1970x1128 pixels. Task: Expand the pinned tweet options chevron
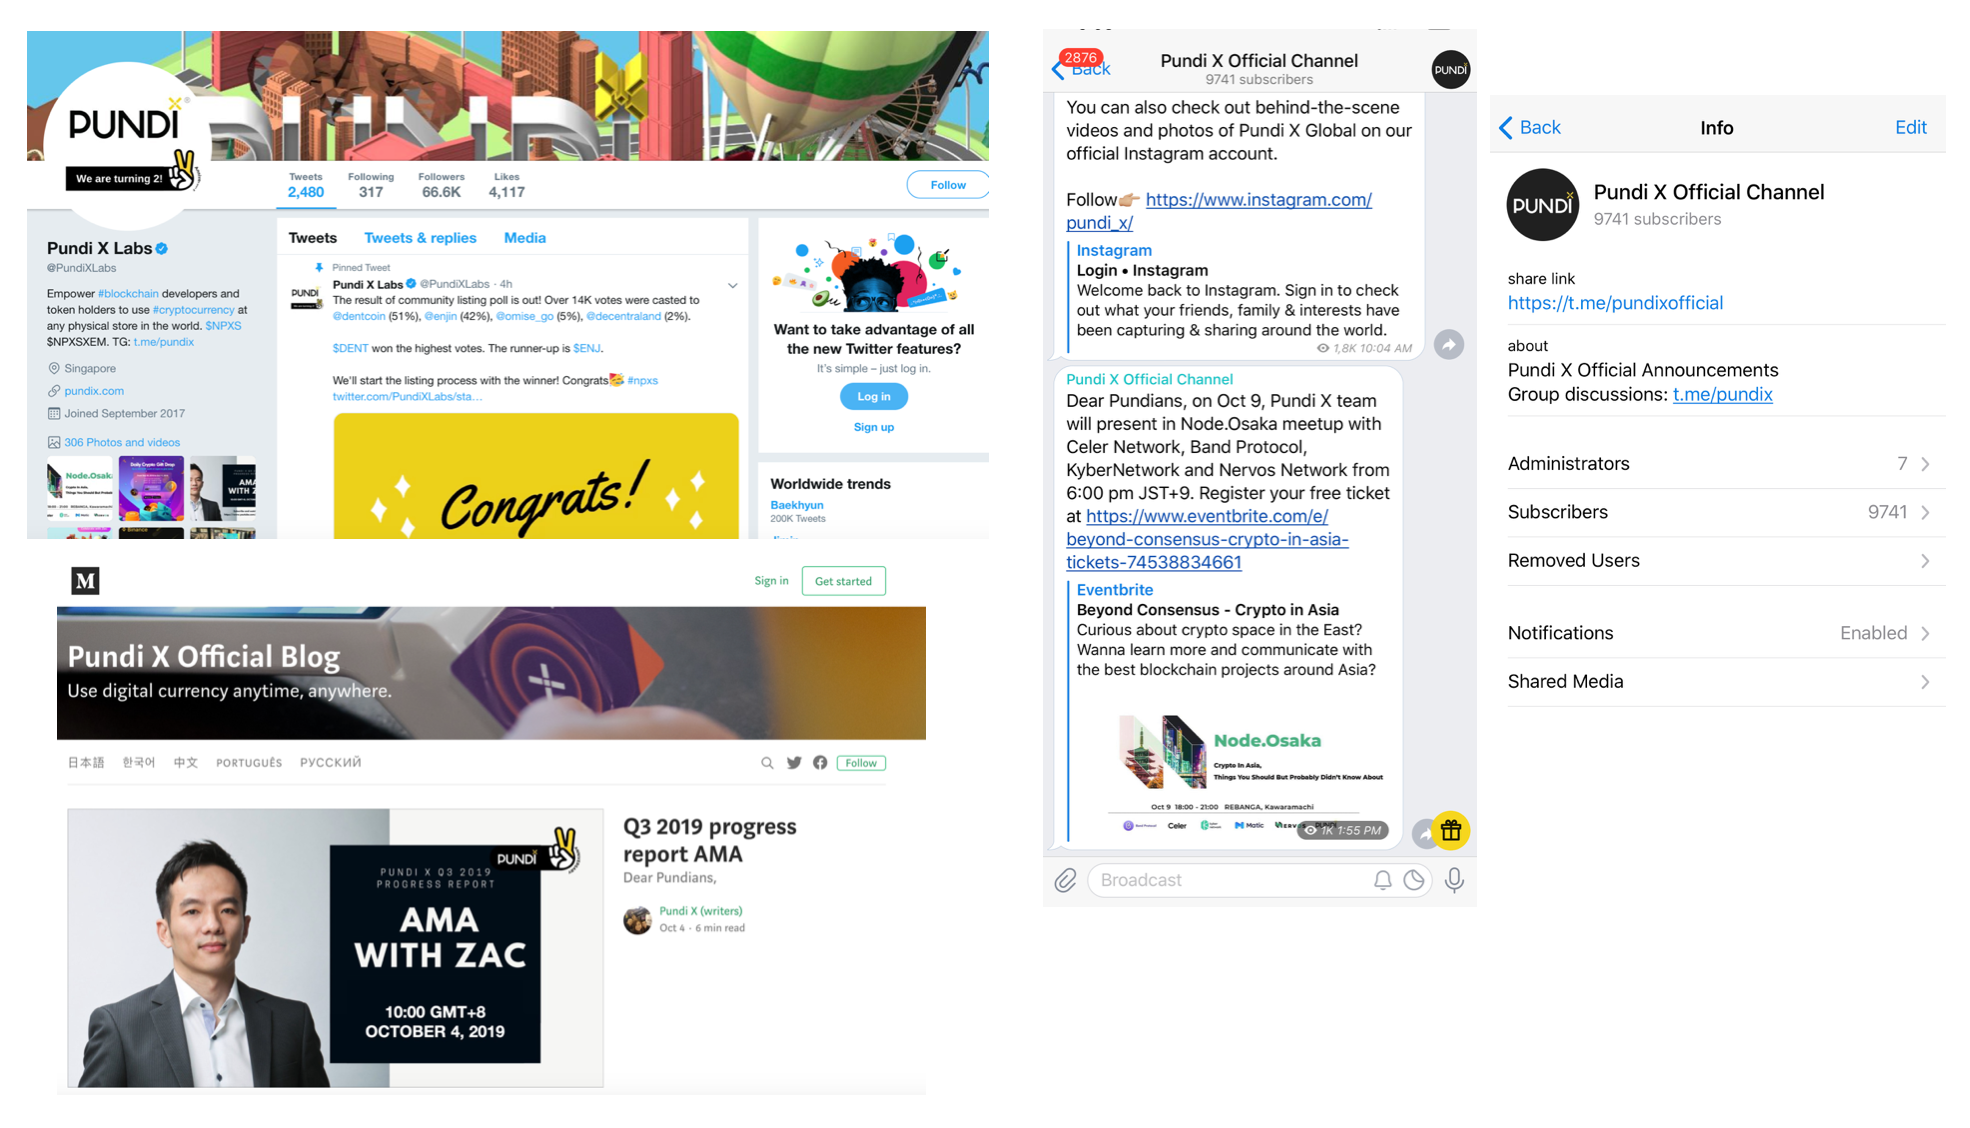click(733, 286)
